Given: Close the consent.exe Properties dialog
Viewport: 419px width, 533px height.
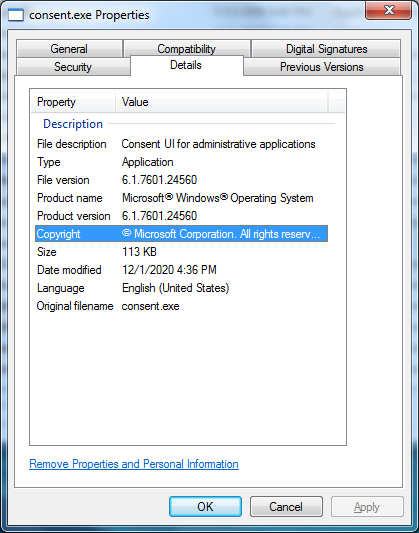Looking at the screenshot, I should click(389, 10).
